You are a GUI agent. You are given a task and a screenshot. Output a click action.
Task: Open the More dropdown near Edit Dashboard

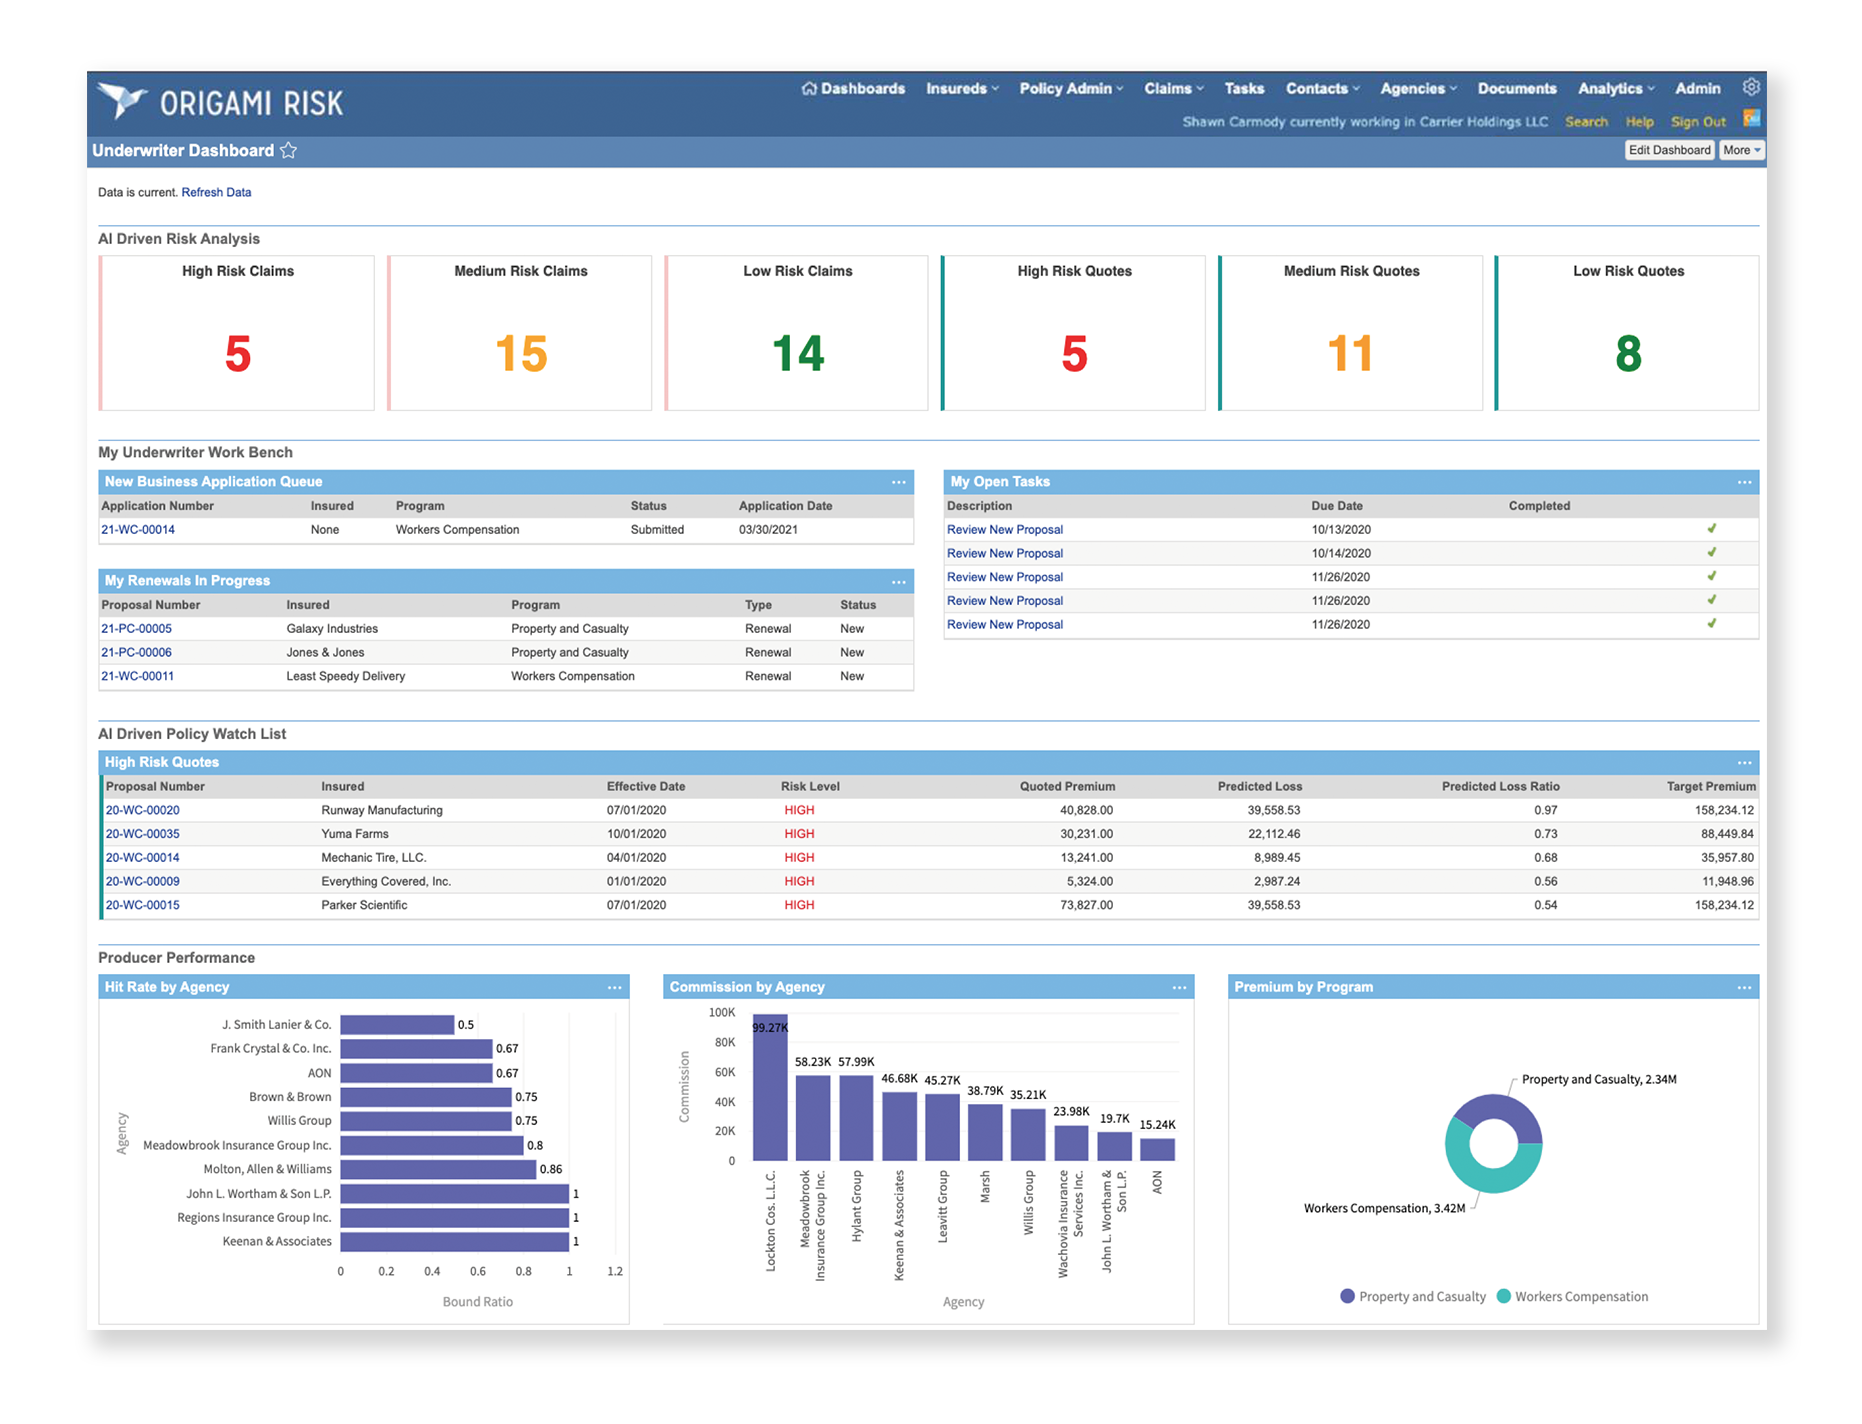(1741, 150)
